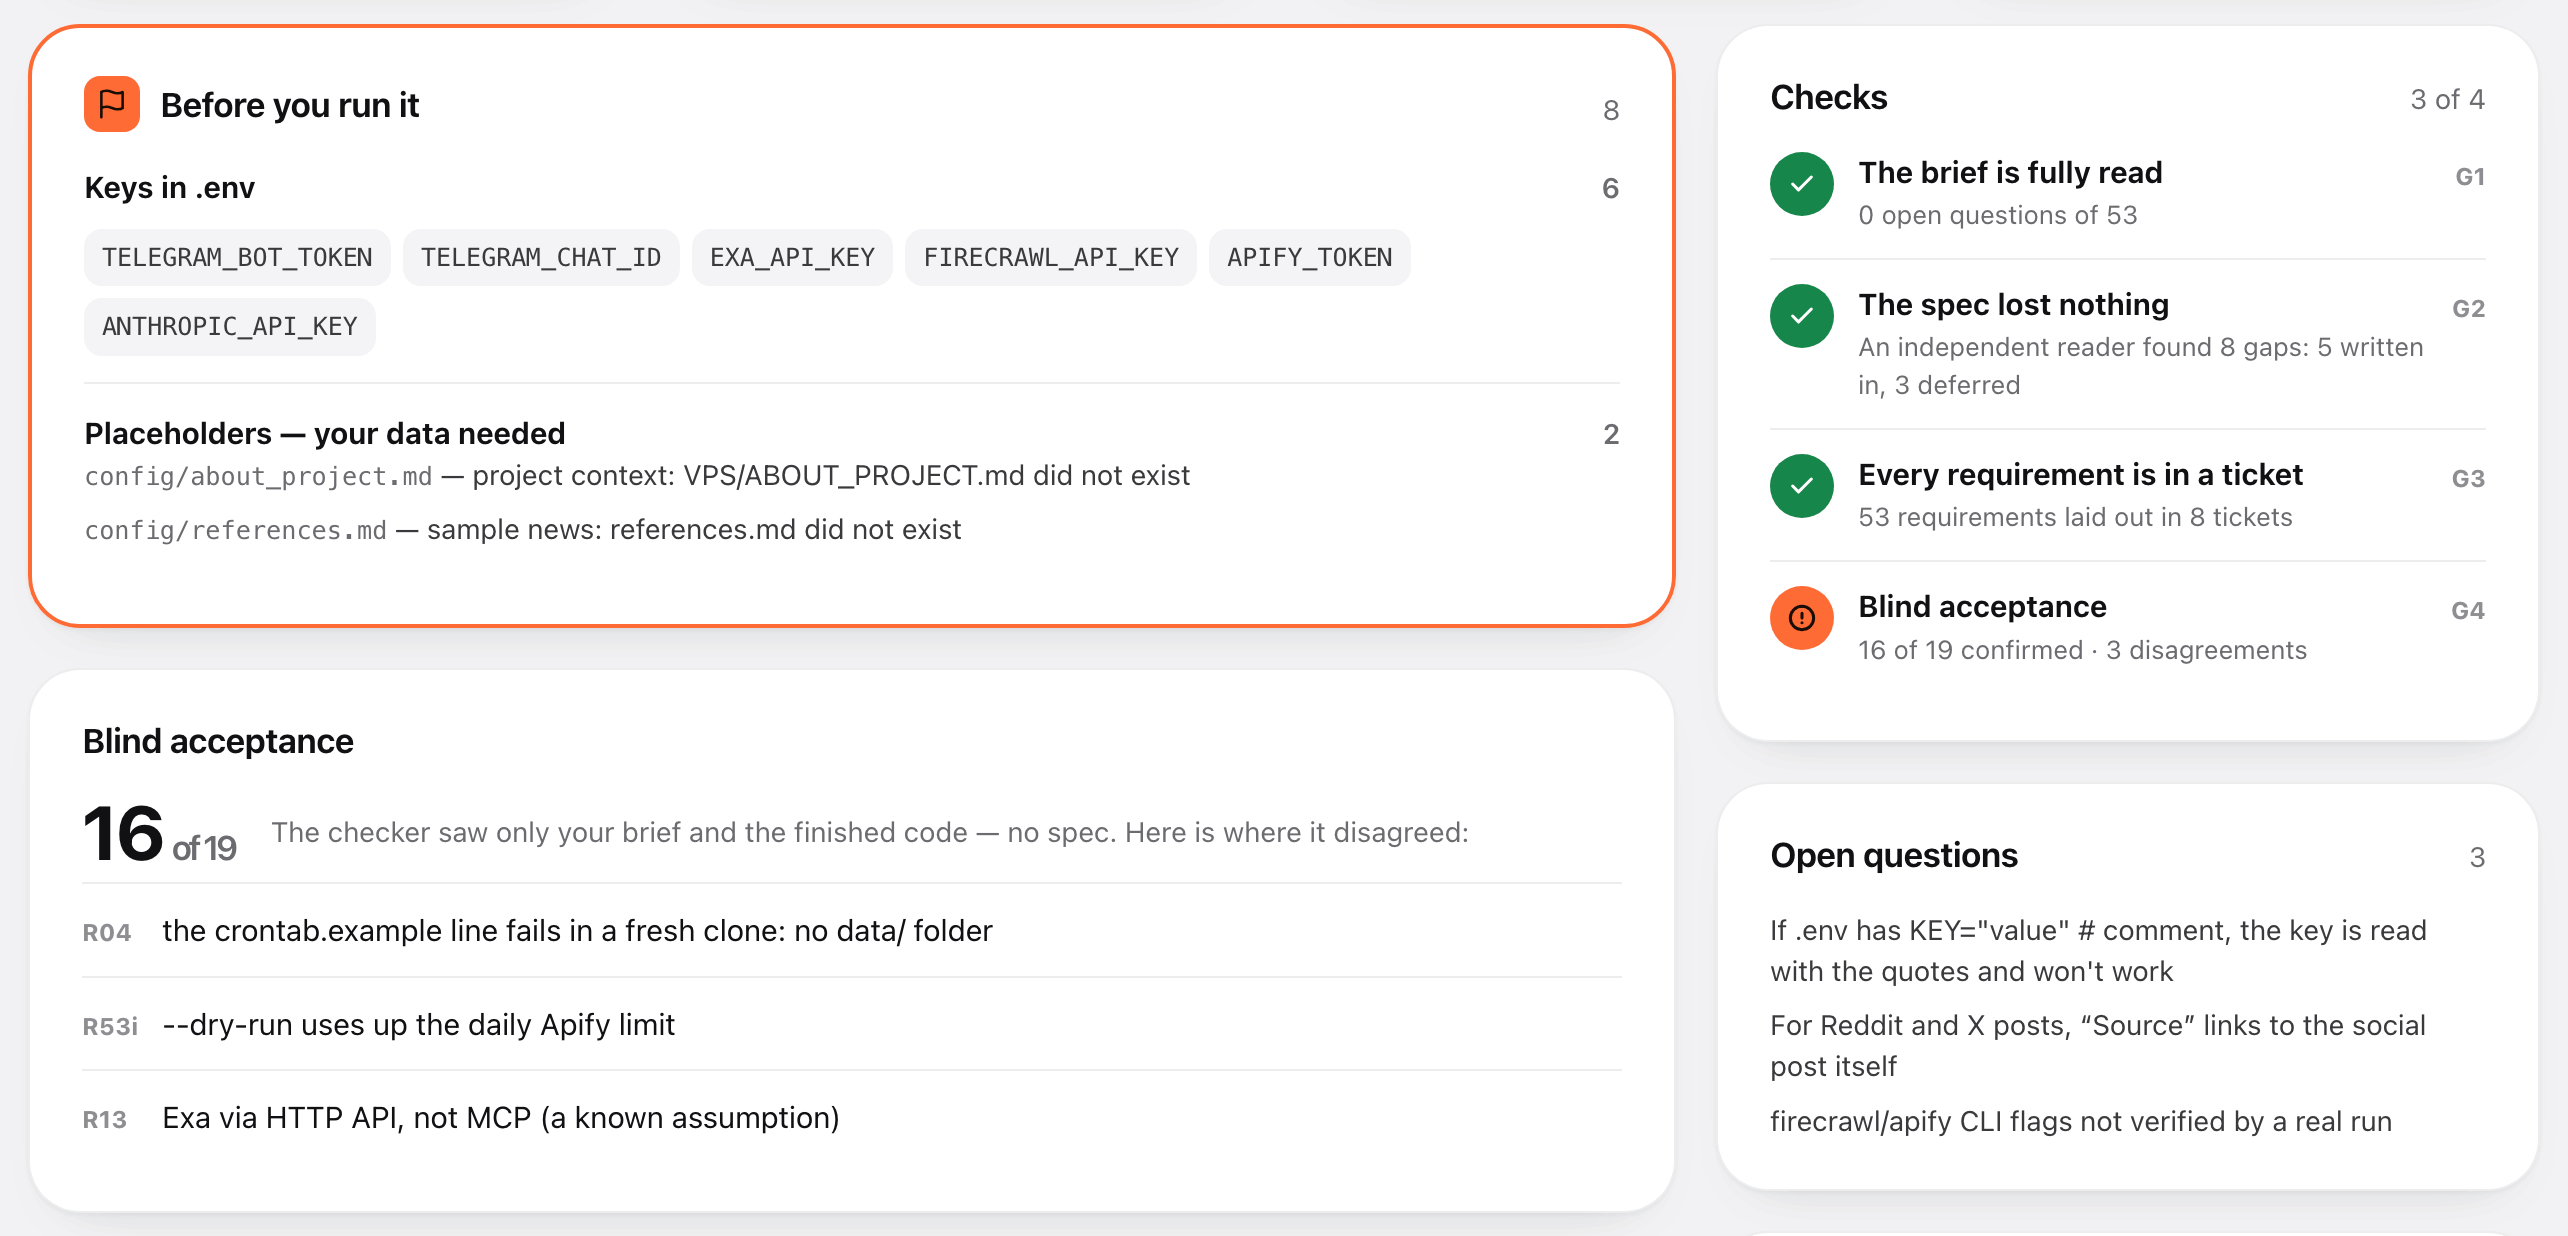2568x1236 pixels.
Task: Click the orange flag icon beside Before you run it
Action: (x=111, y=104)
